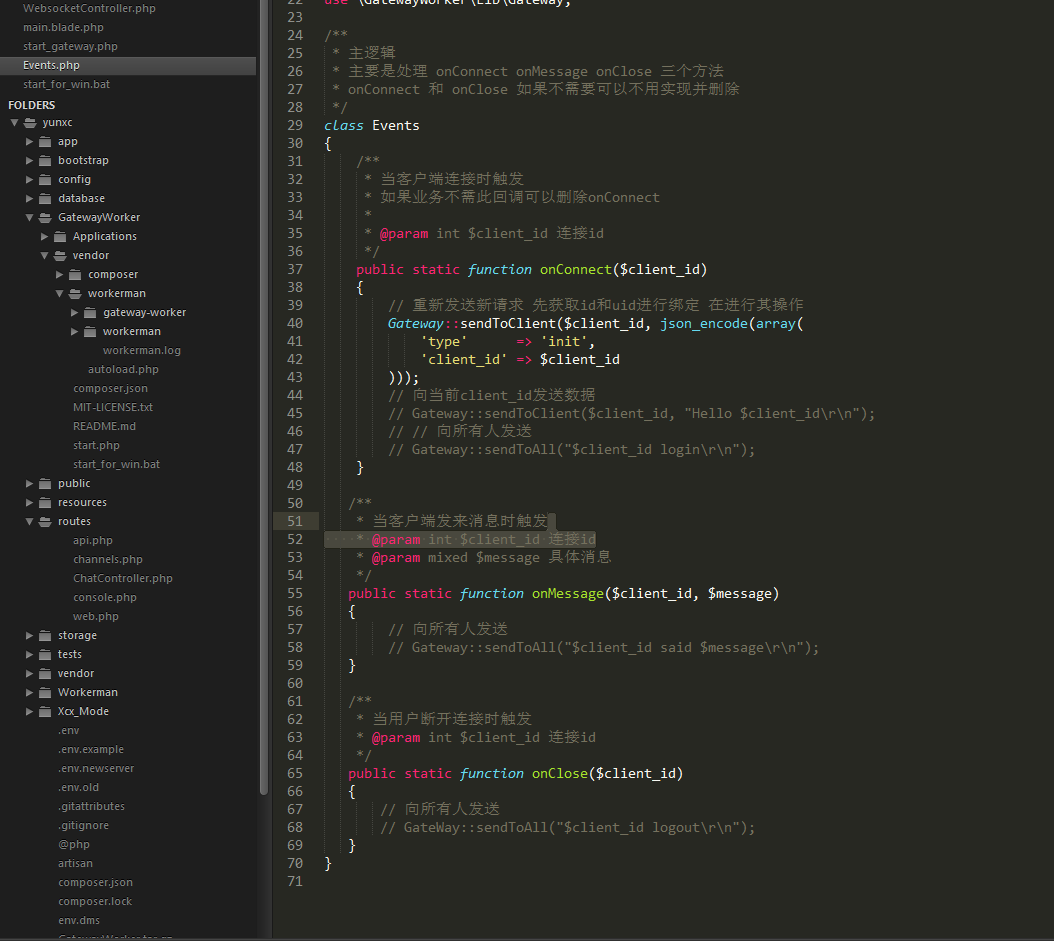Collapse the GatewayWorker folder arrow
Image resolution: width=1054 pixels, height=941 pixels.
click(x=29, y=218)
